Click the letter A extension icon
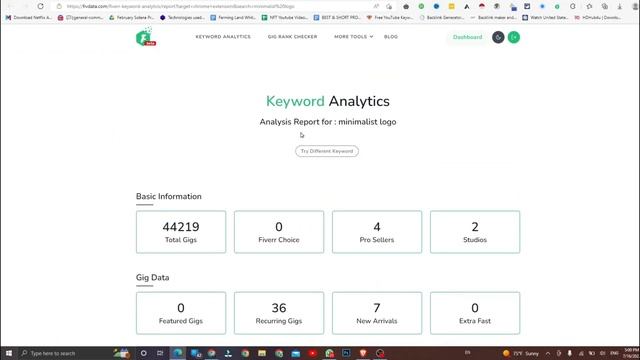The width and height of the screenshot is (640, 360). click(x=467, y=6)
